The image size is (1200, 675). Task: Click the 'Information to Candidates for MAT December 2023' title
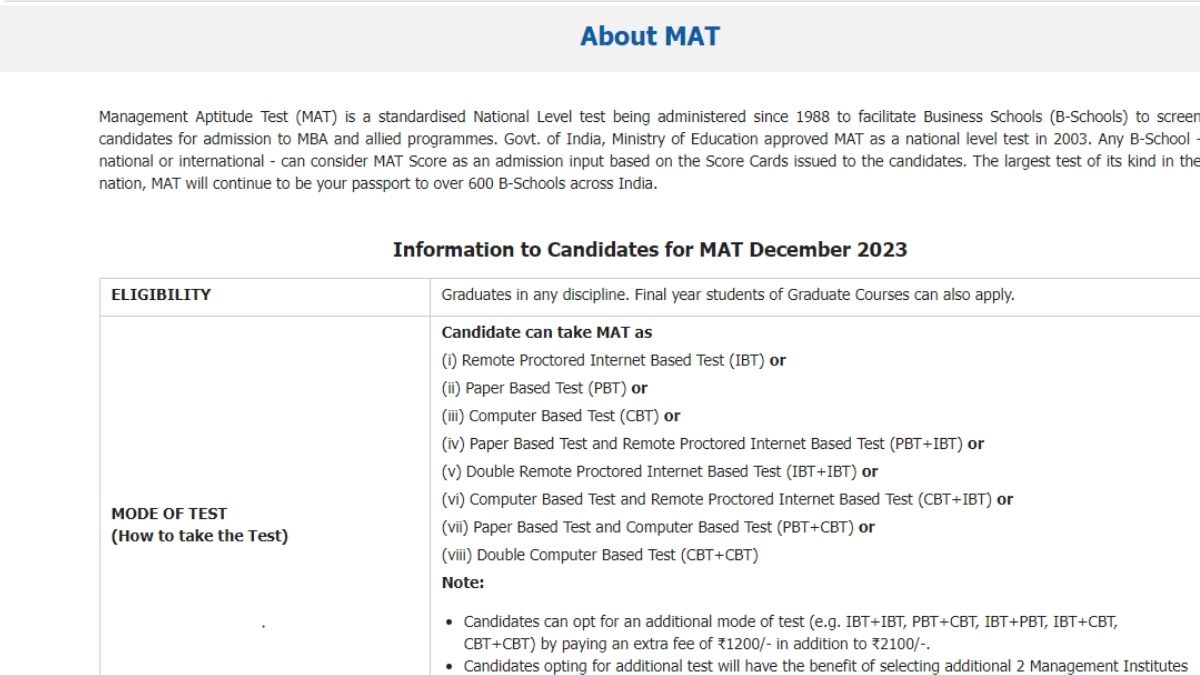click(x=650, y=249)
